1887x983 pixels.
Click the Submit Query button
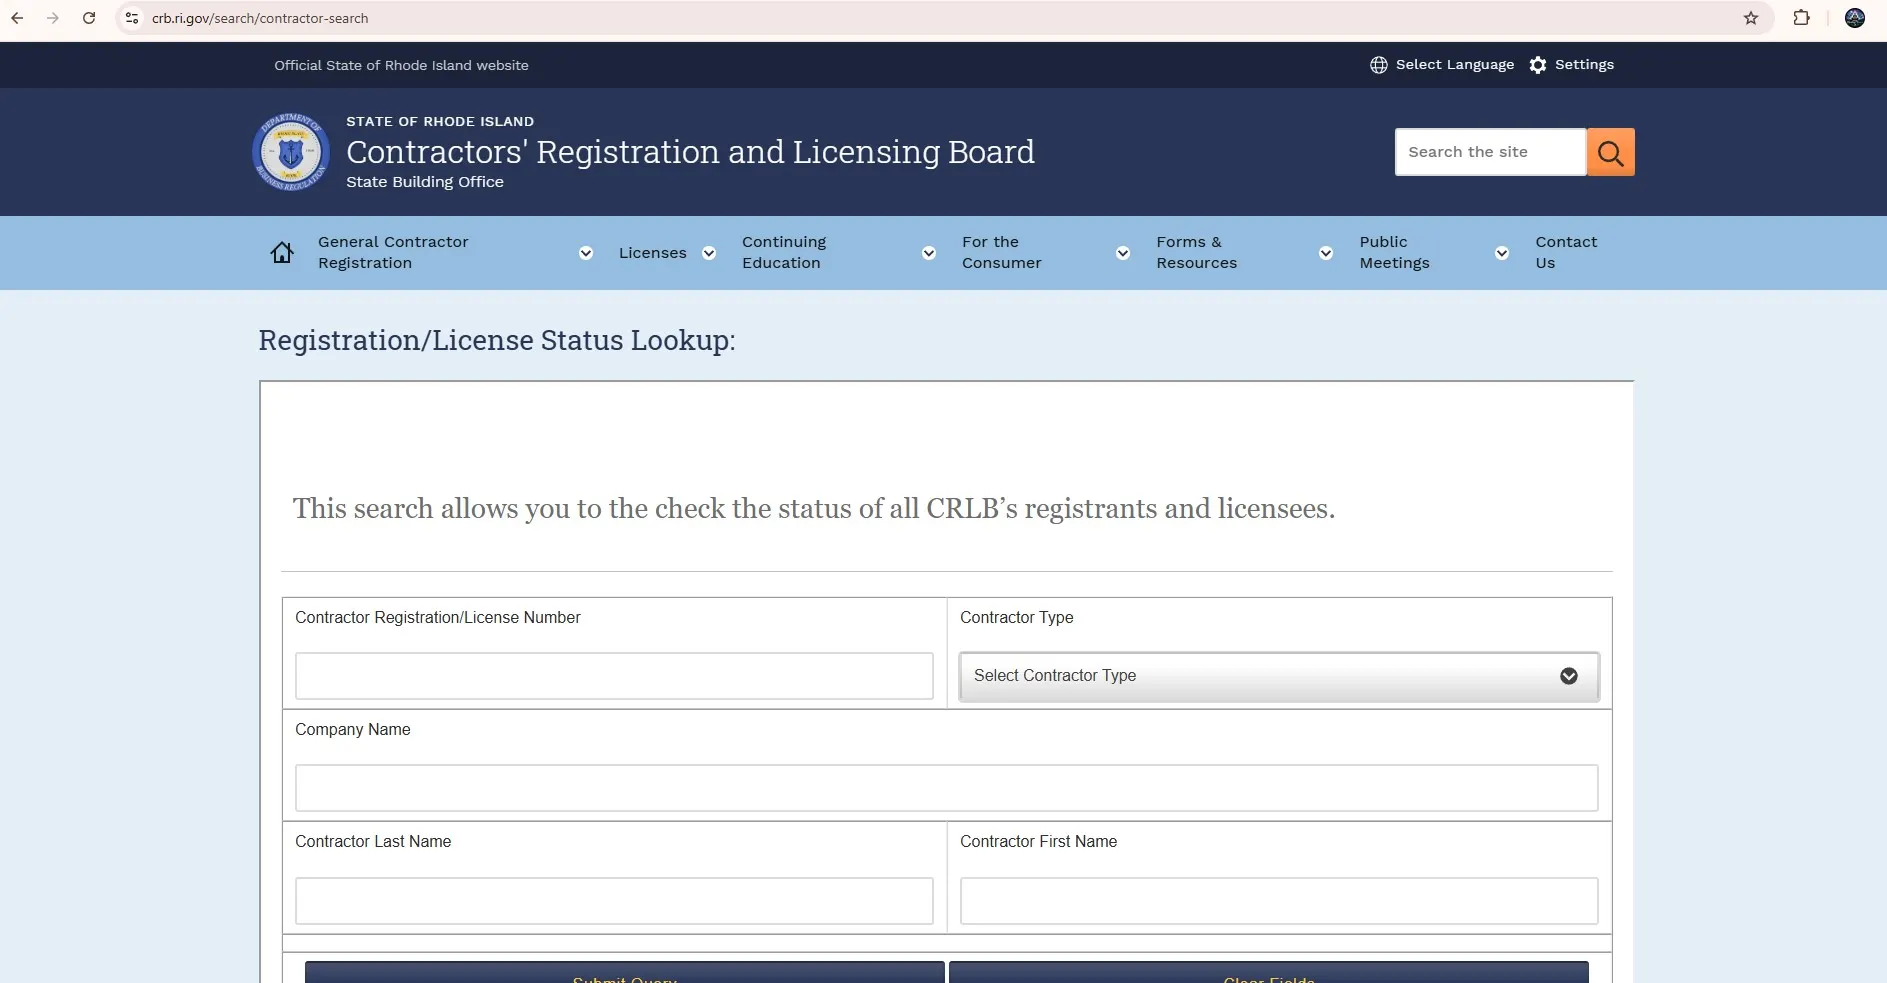pos(624,973)
